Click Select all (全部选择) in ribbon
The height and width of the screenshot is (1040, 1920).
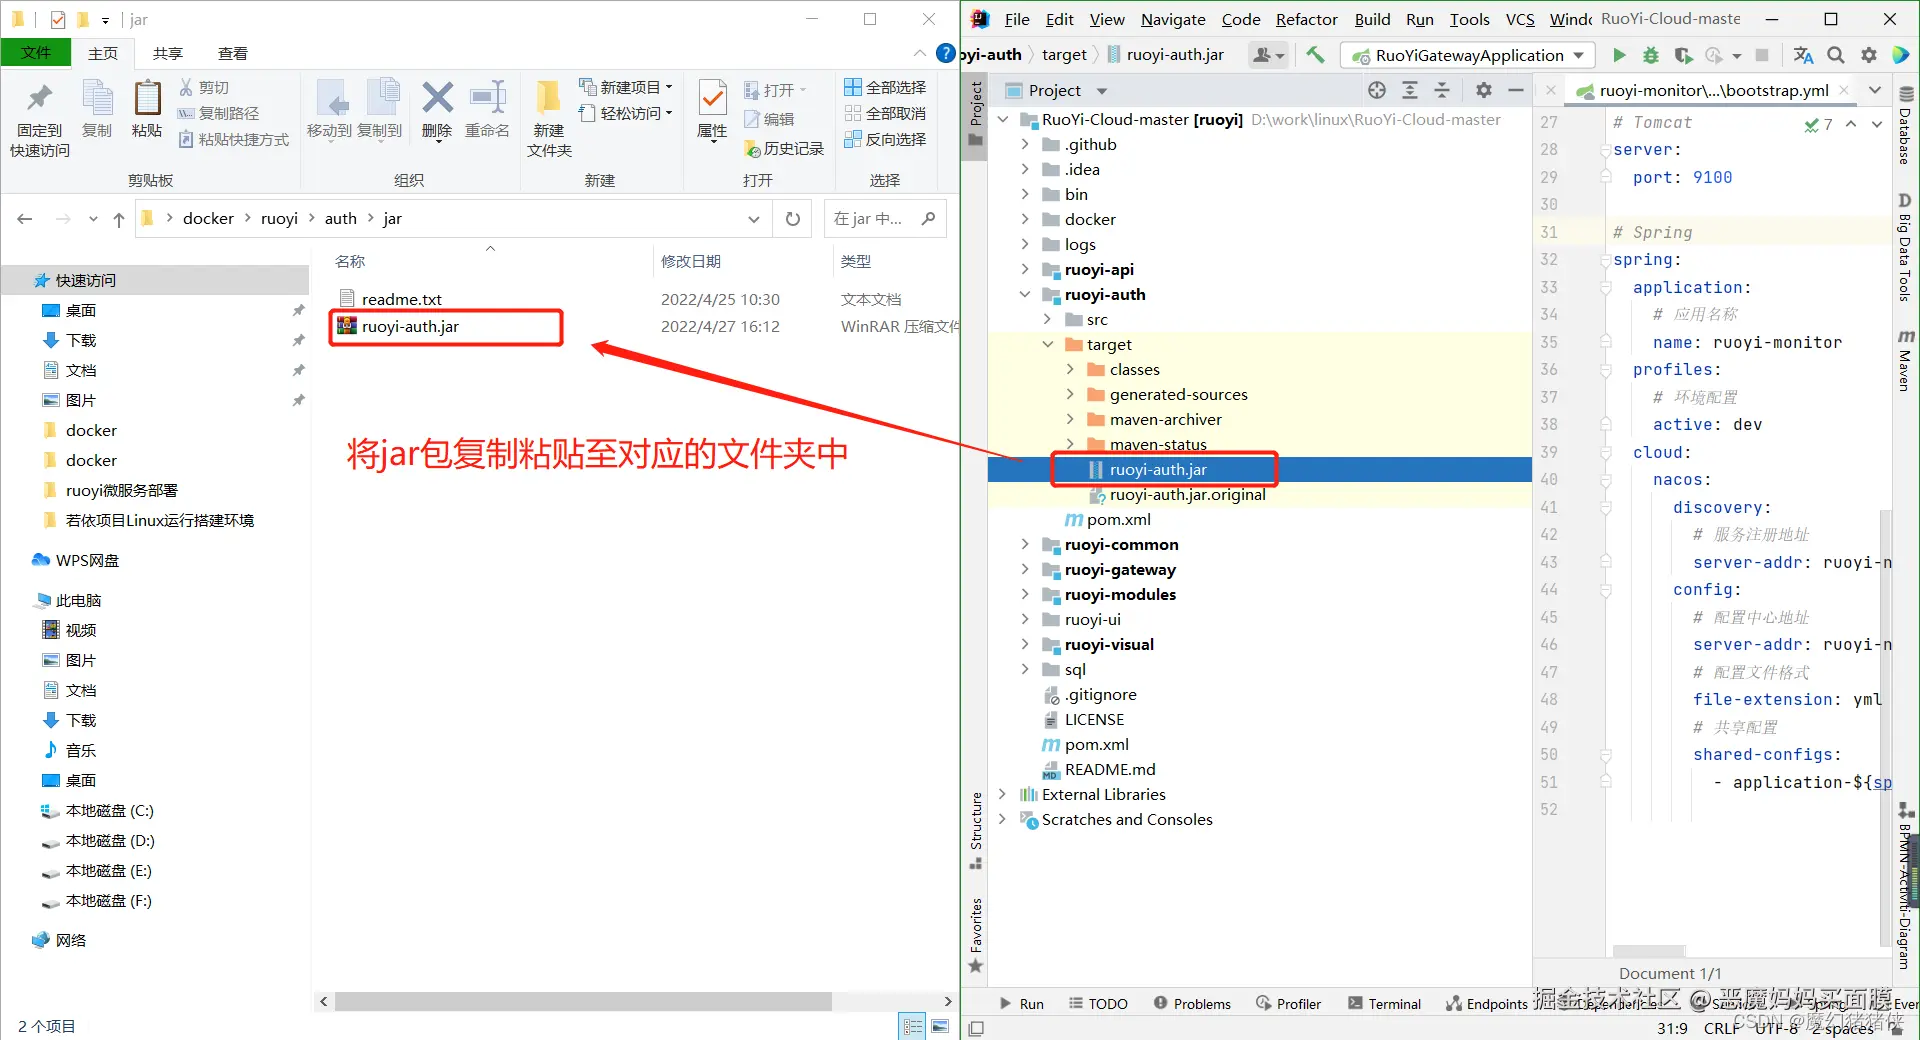point(885,88)
